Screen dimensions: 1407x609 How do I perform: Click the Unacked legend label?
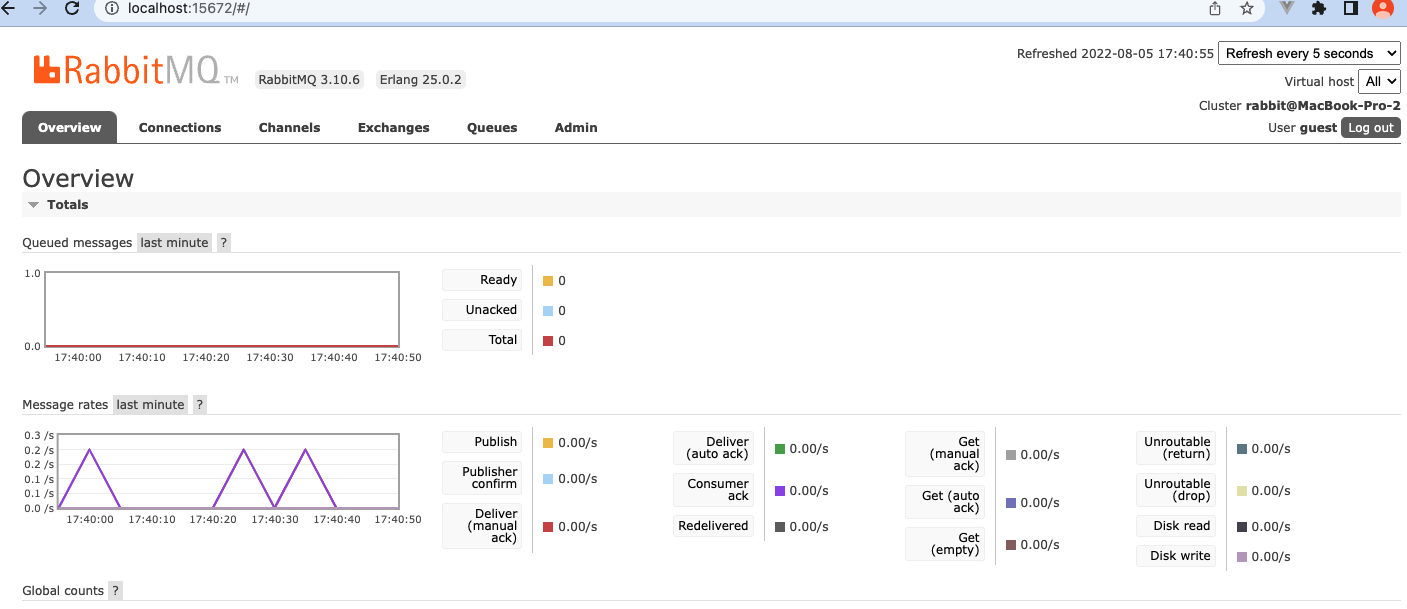[482, 311]
